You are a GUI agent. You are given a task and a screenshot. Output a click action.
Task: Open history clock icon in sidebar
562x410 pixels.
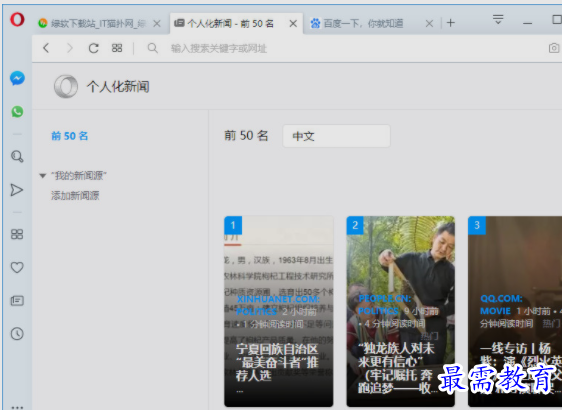[x=17, y=334]
